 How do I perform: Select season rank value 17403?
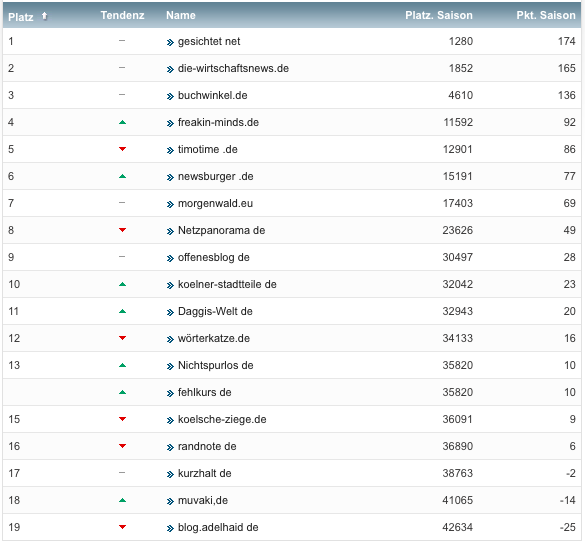[x=458, y=203]
